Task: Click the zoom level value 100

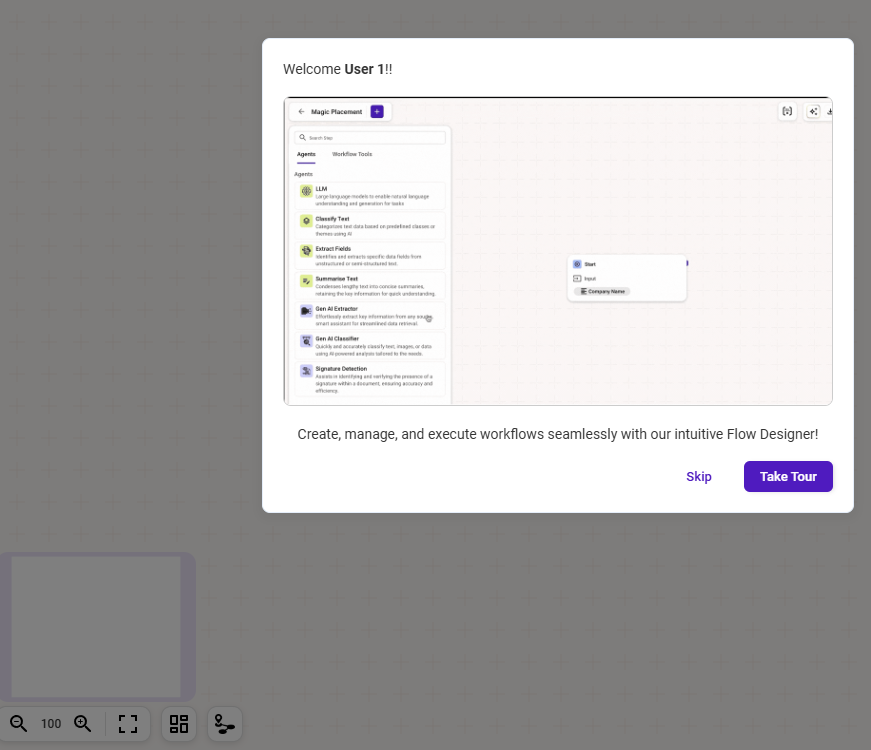Action: (x=51, y=724)
